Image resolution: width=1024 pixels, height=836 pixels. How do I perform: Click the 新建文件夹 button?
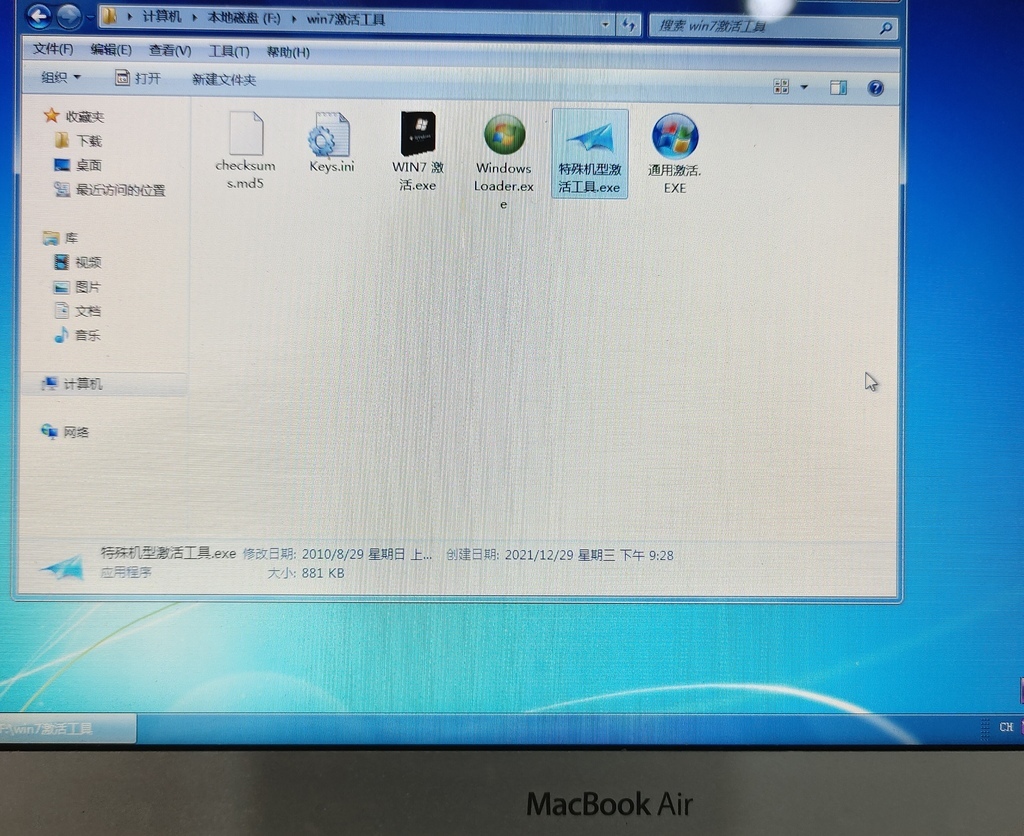pos(224,80)
